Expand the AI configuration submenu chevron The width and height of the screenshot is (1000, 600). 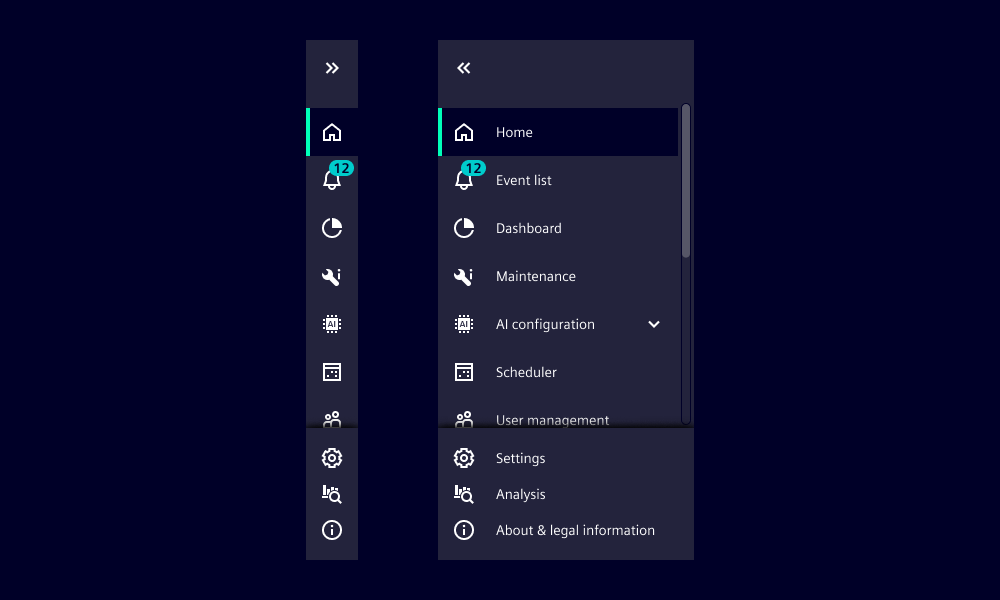click(x=653, y=324)
